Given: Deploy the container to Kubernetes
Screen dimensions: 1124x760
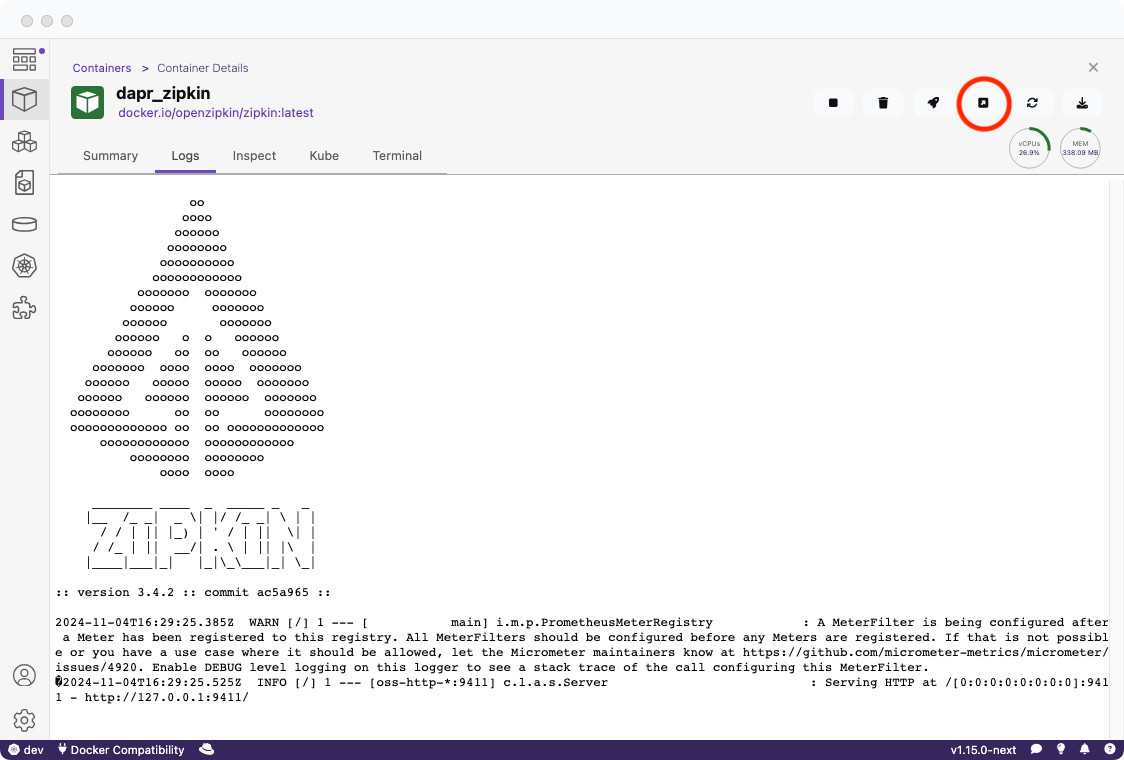Looking at the screenshot, I should tap(933, 103).
